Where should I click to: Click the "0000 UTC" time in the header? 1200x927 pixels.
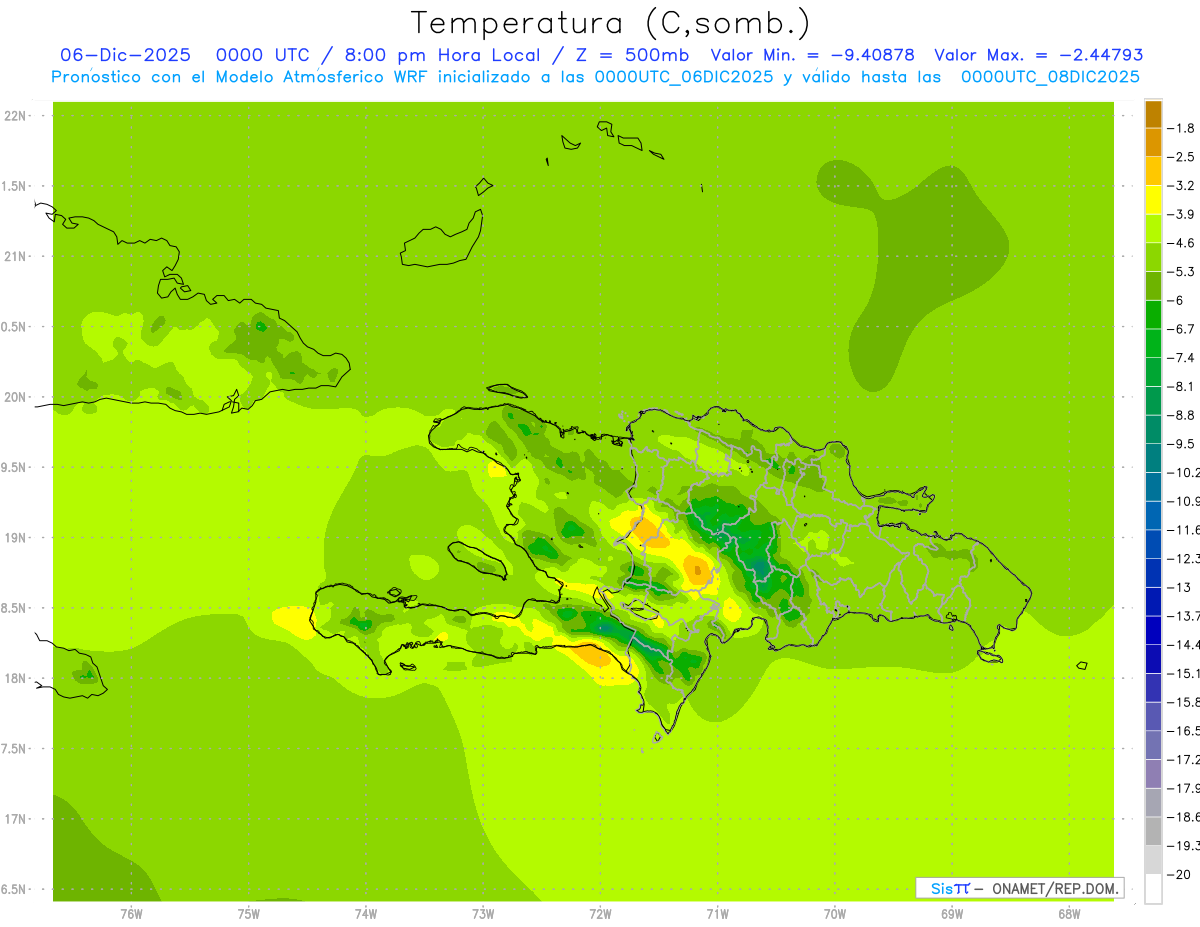click(263, 56)
